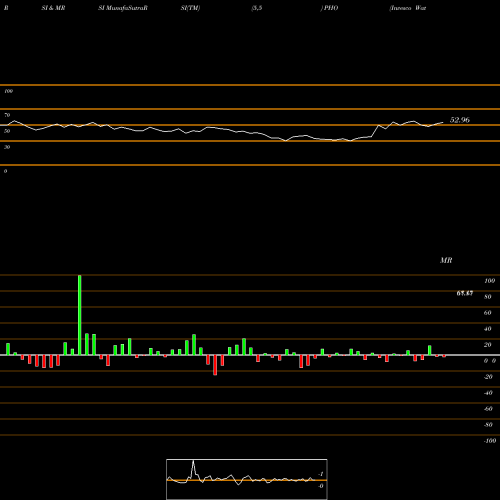500x500 pixels.
Task: Click the '80' label on MR axis
Action: click(488, 297)
